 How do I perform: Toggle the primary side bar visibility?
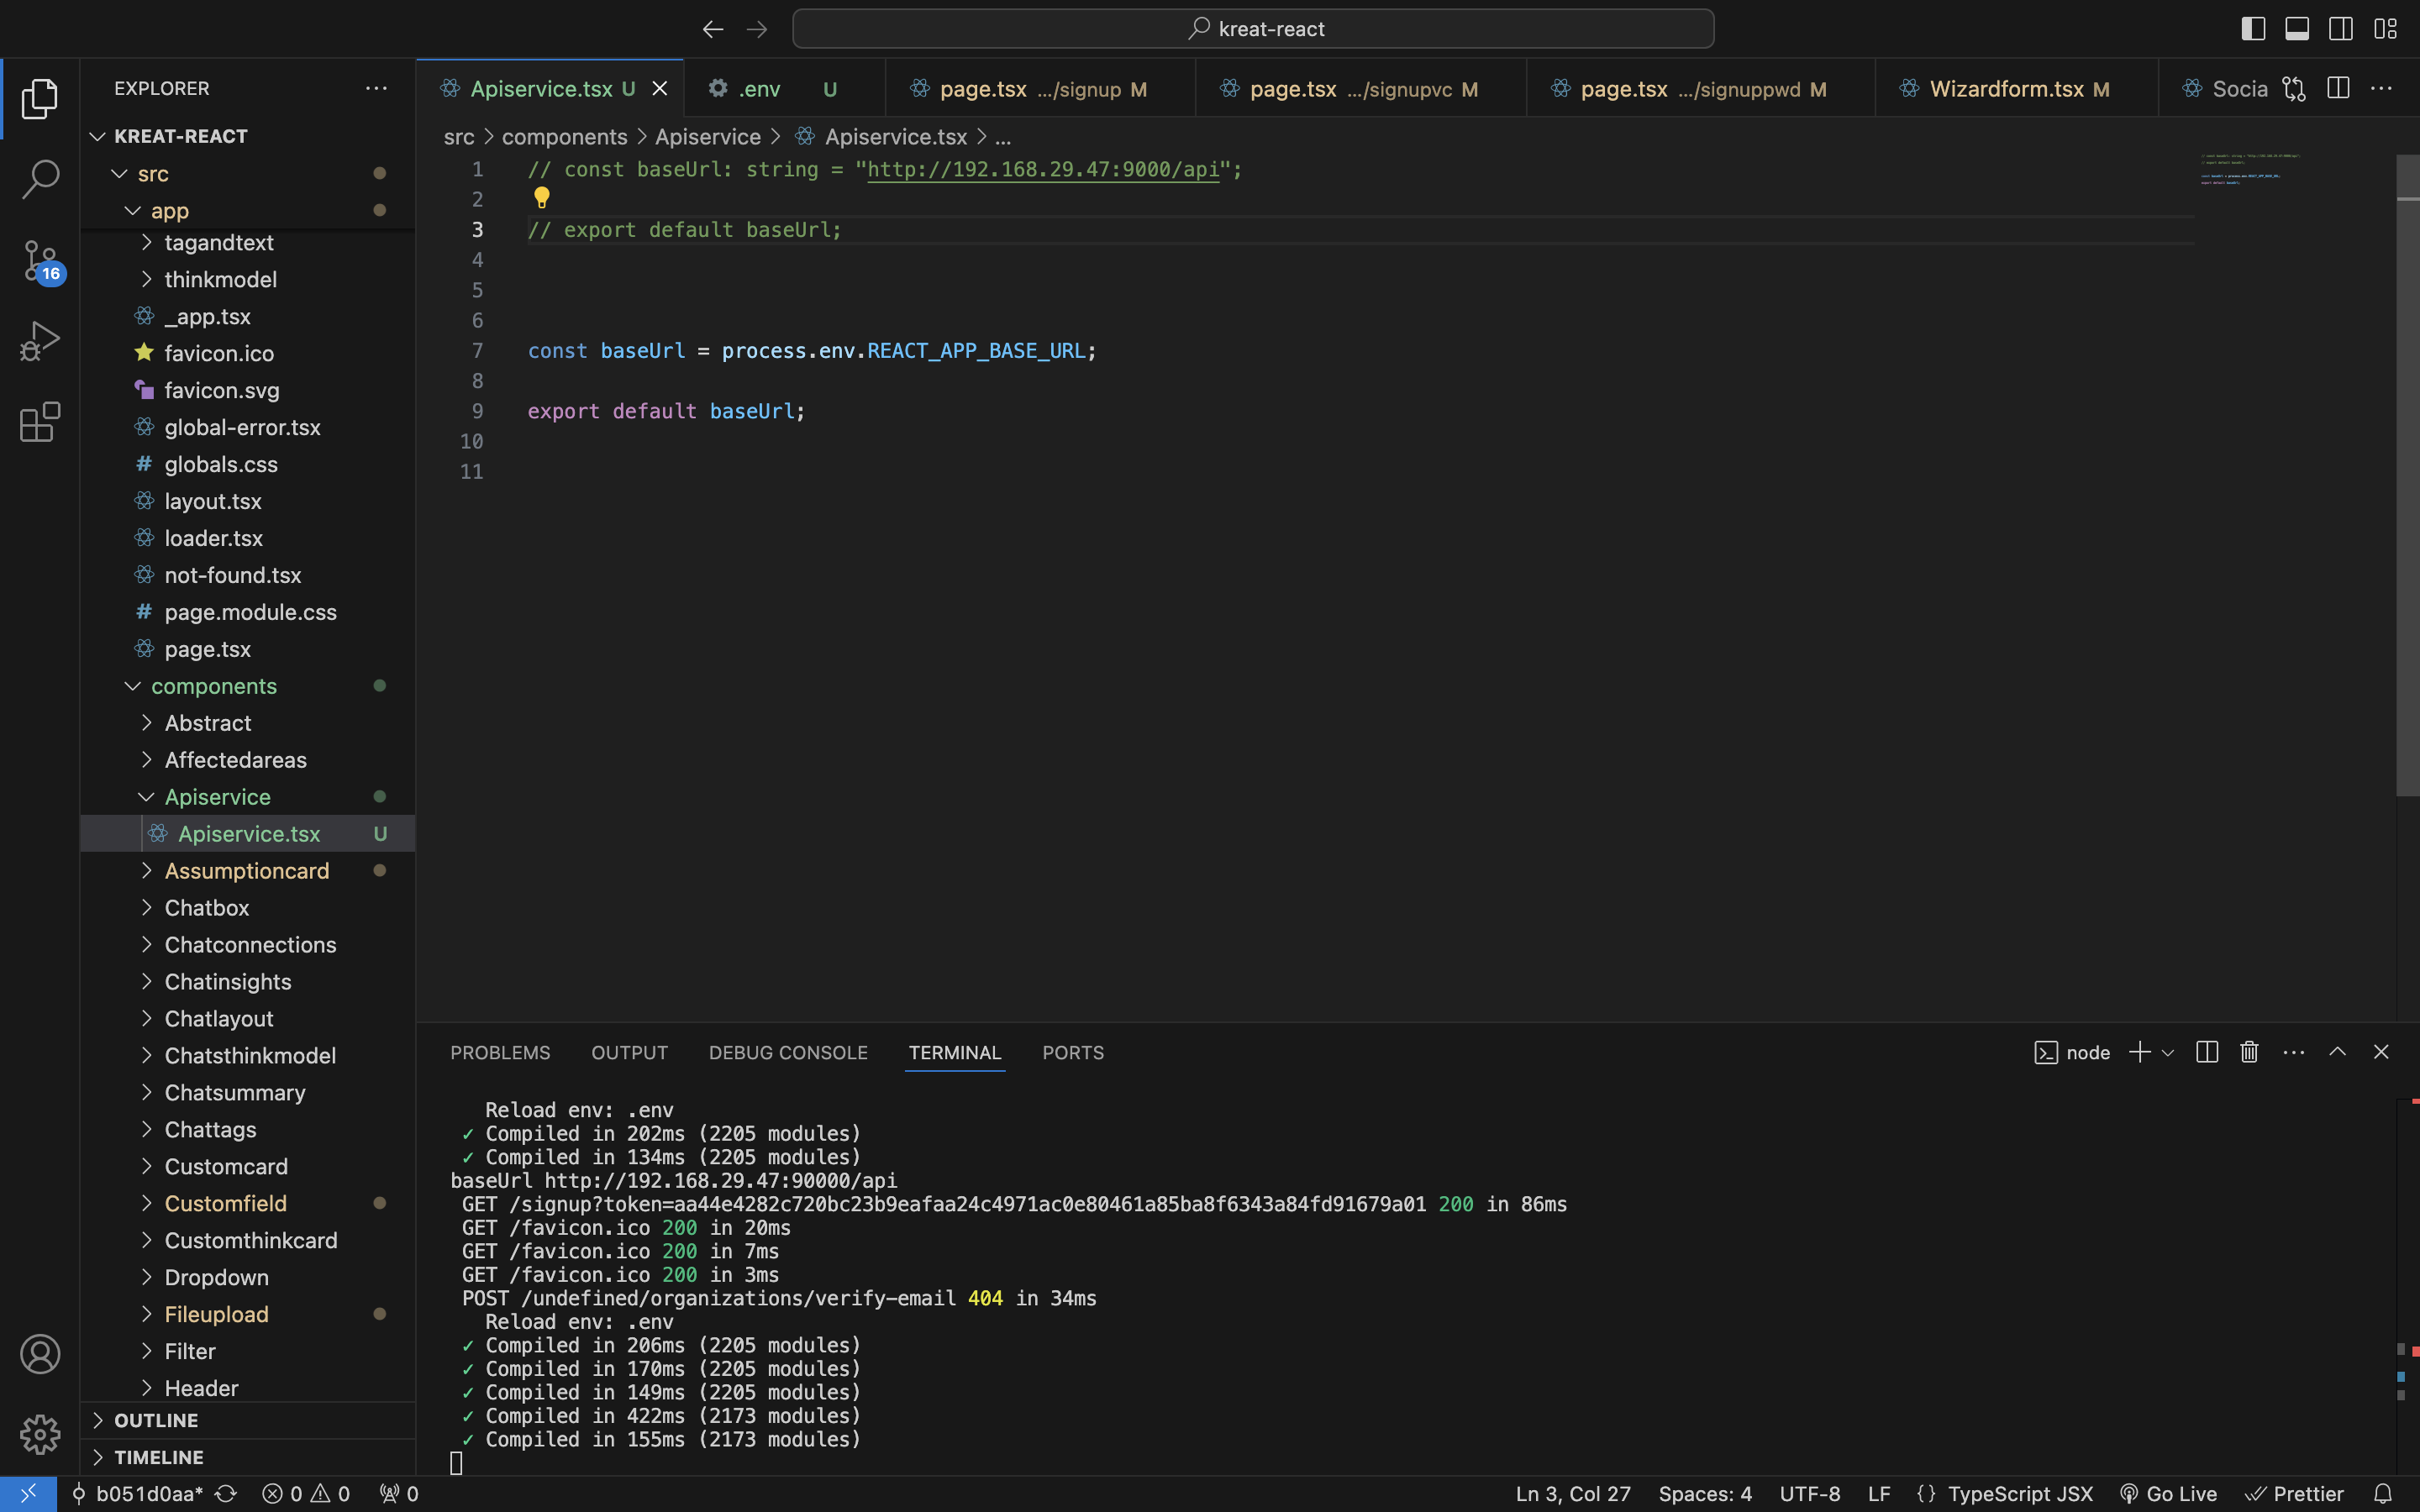pos(2253,29)
